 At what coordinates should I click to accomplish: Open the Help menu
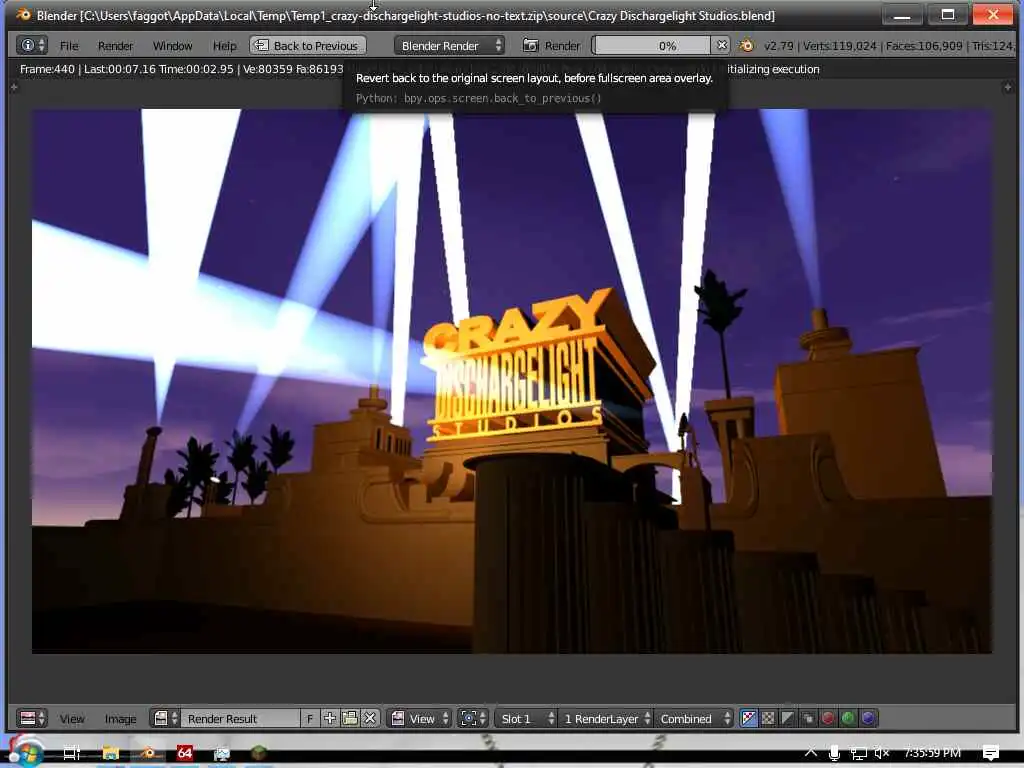[x=224, y=46]
